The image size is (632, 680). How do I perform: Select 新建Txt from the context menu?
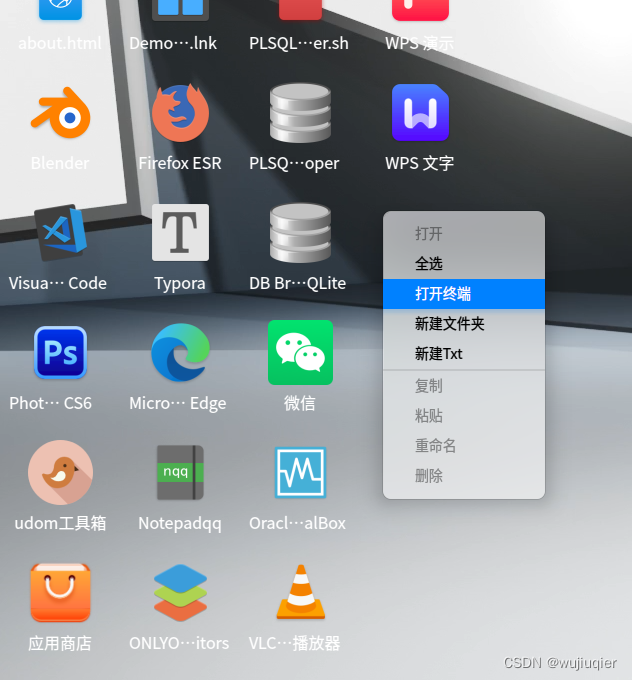pos(464,354)
